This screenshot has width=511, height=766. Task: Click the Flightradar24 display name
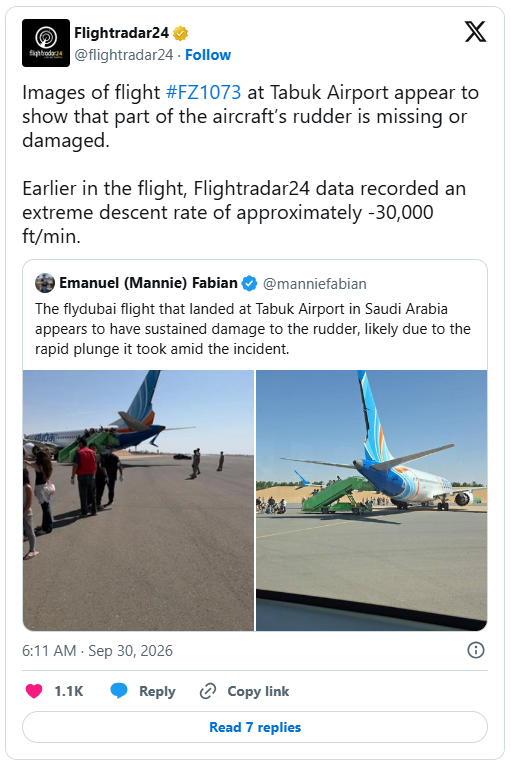click(122, 33)
